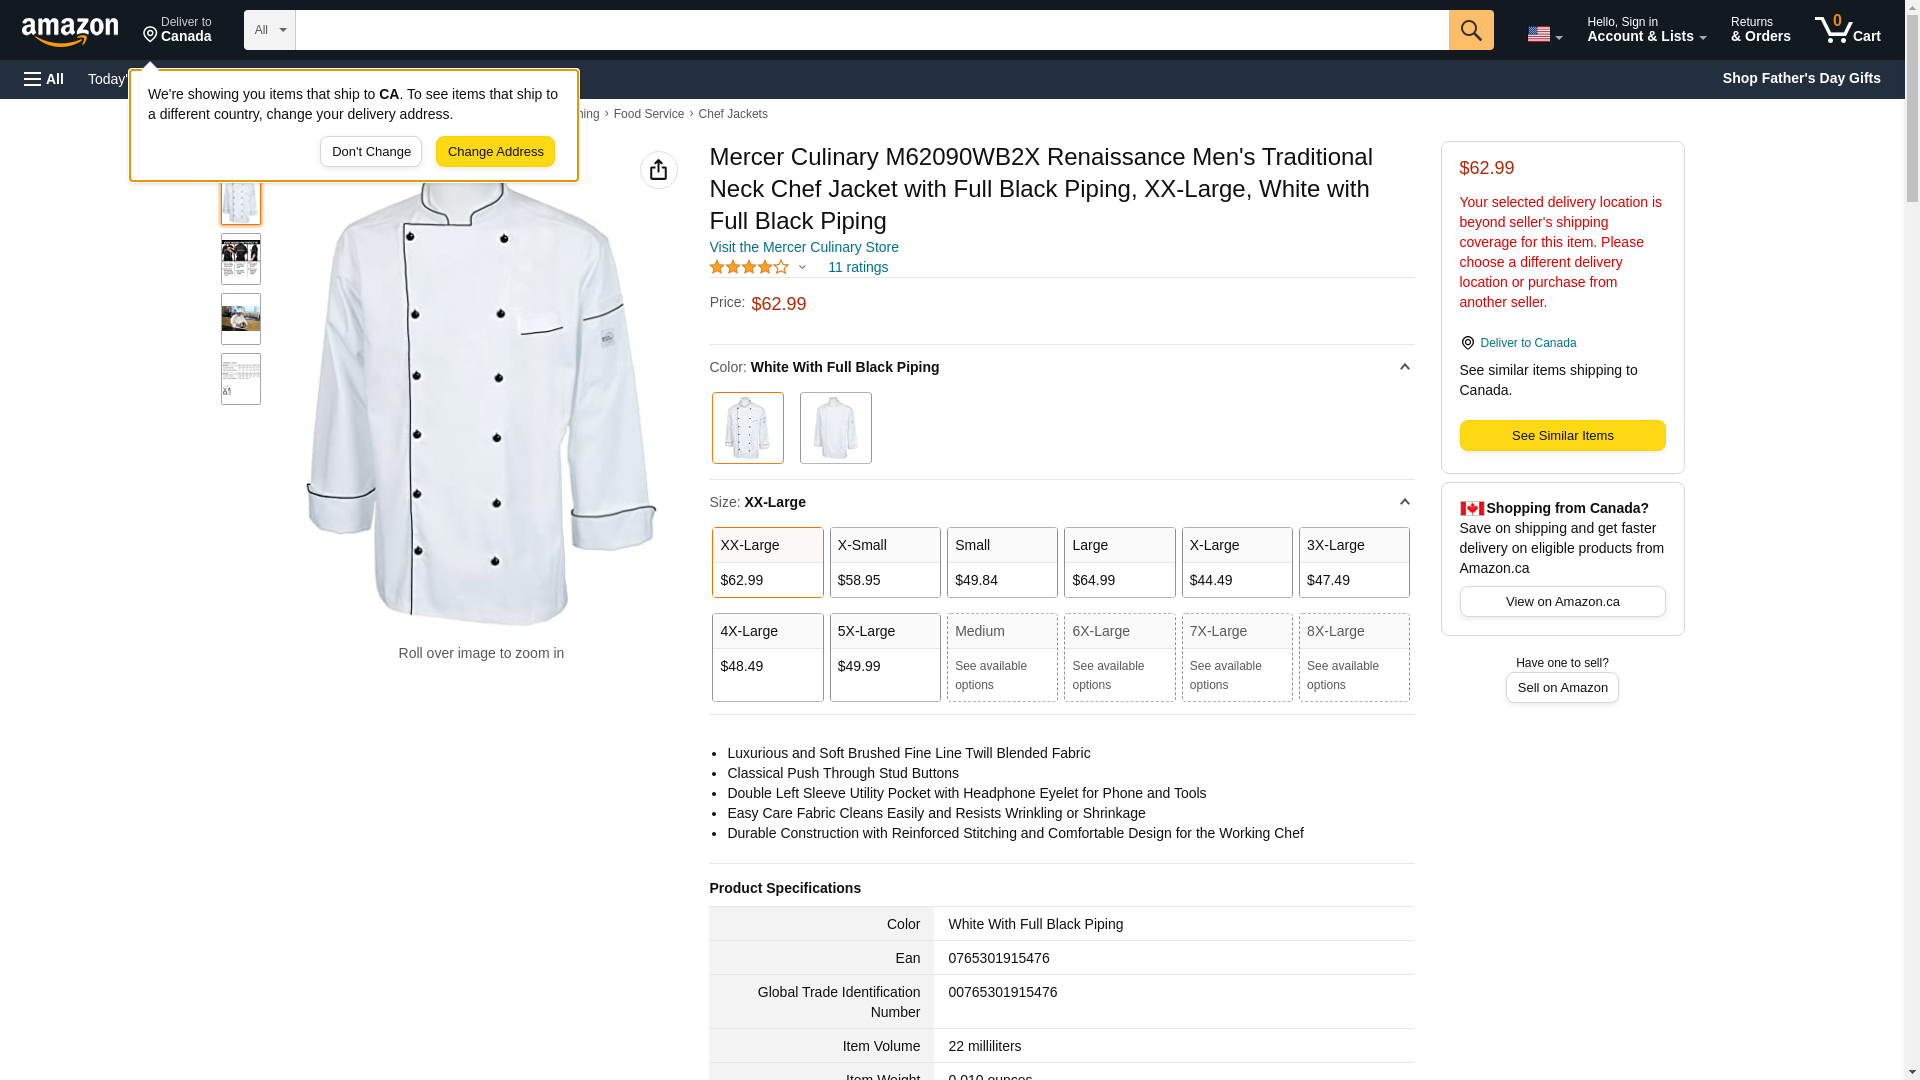Select the 3X-Large size option
This screenshot has height=1080, width=1920.
pyautogui.click(x=1354, y=562)
